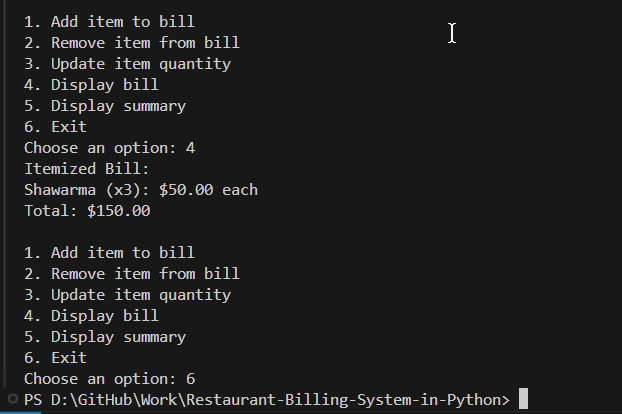Click first '4. Display bill' menu line
Viewport: 622px width, 414px height.
91,85
